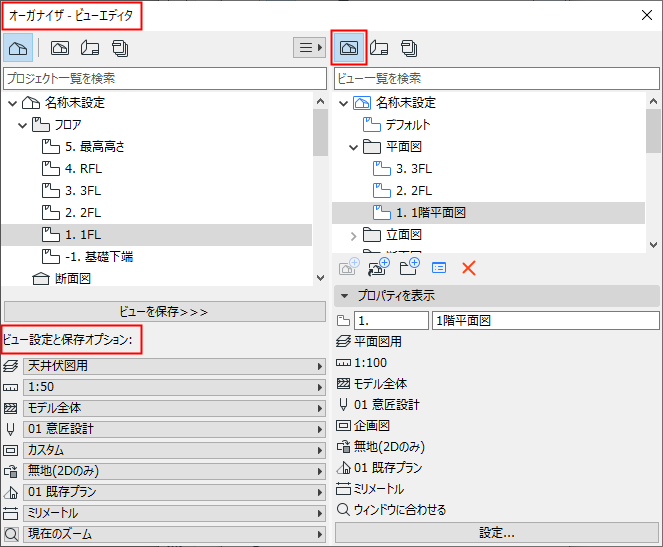The height and width of the screenshot is (547, 663).
Task: Open graphic override dropdown 無地(2Dのみ)
Action: pyautogui.click(x=174, y=471)
